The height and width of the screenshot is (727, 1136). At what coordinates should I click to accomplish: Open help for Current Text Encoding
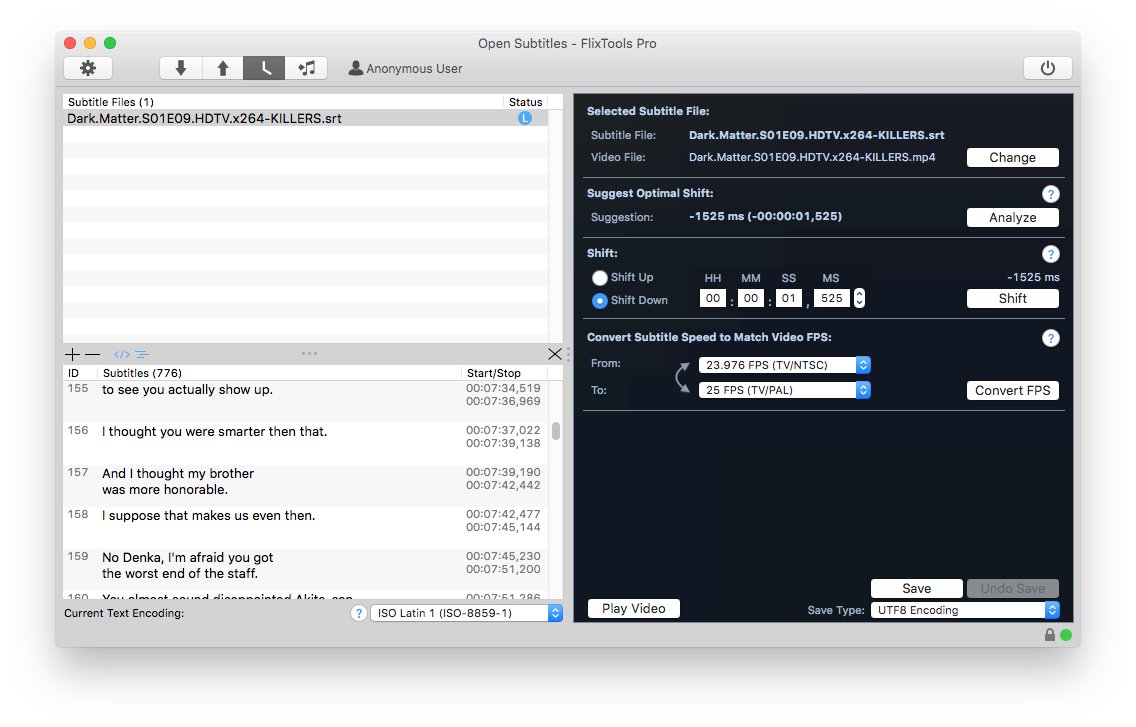click(x=359, y=613)
